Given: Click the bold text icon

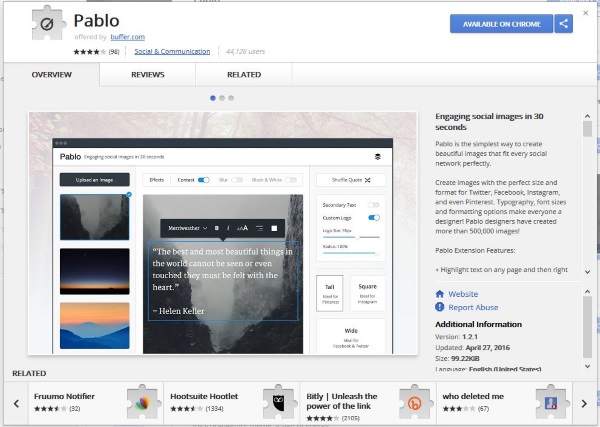Looking at the screenshot, I should click(217, 228).
